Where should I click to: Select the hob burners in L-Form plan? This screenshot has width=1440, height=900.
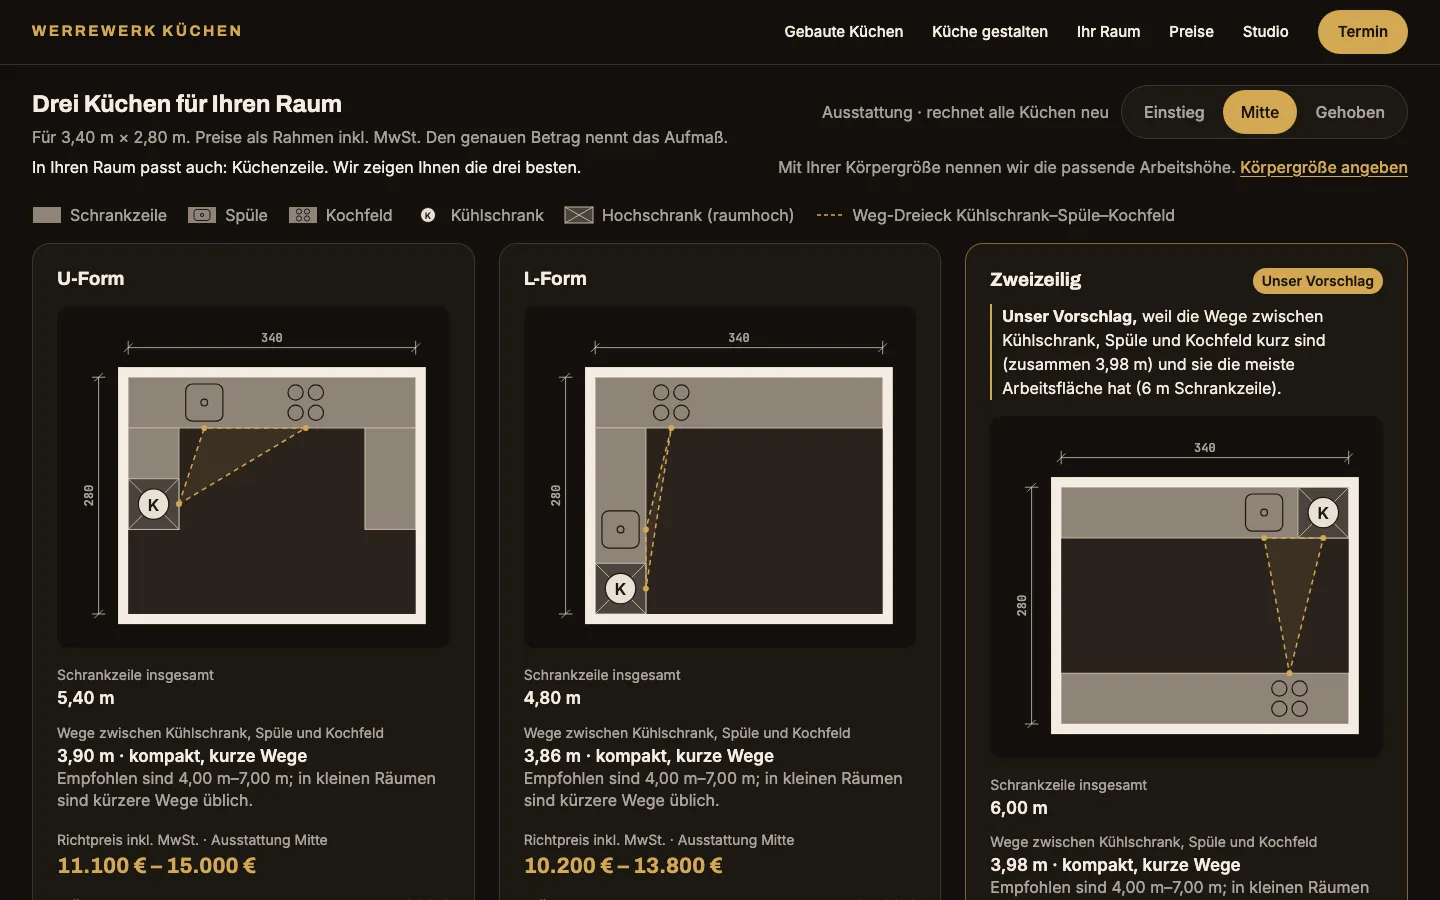pyautogui.click(x=671, y=403)
